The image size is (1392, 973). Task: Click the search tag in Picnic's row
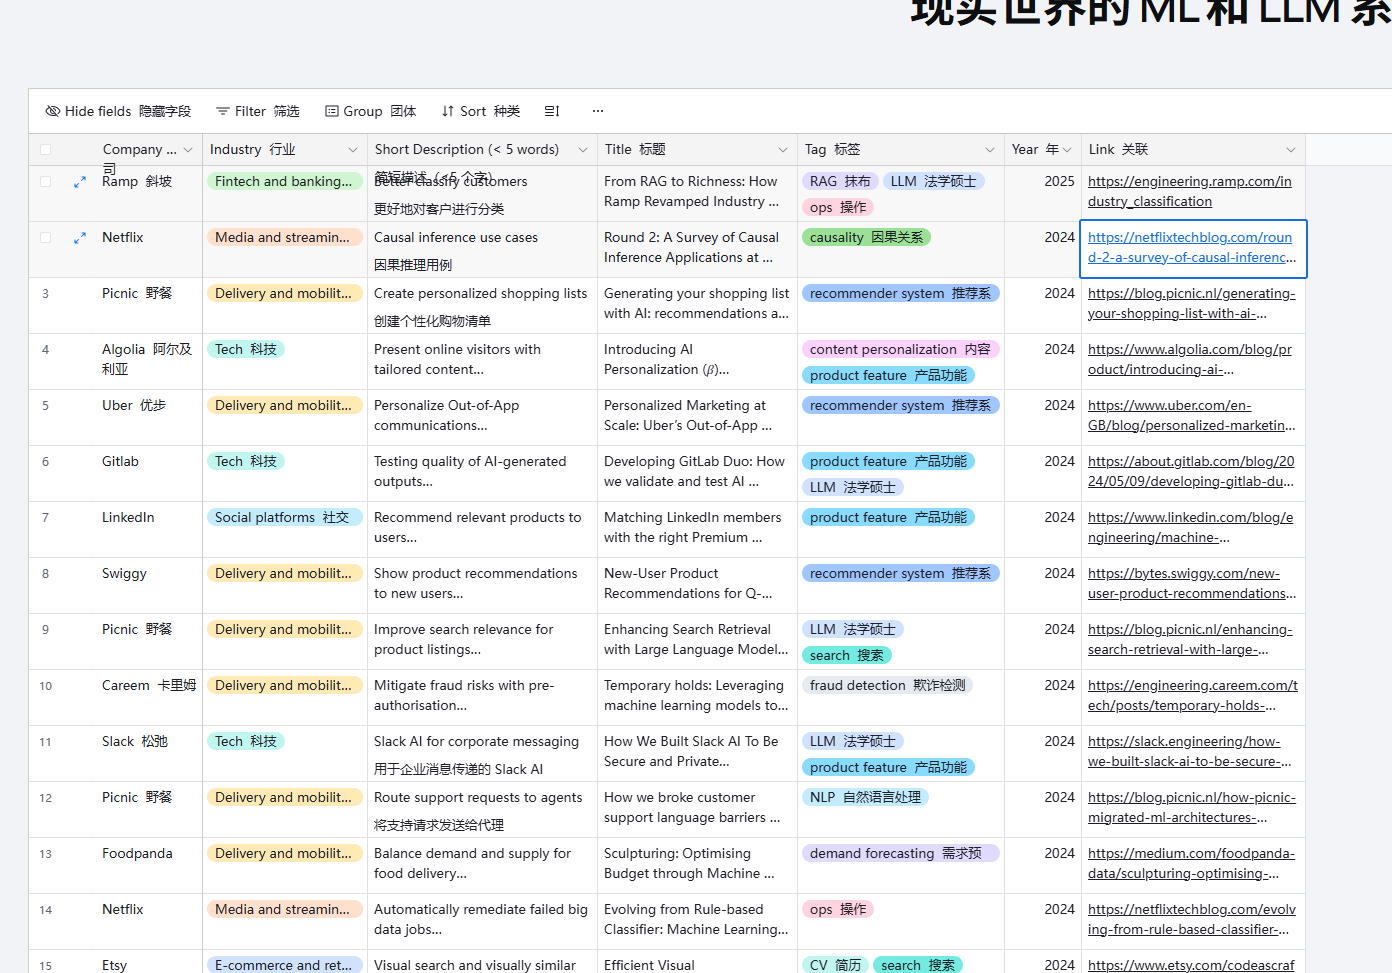click(847, 655)
